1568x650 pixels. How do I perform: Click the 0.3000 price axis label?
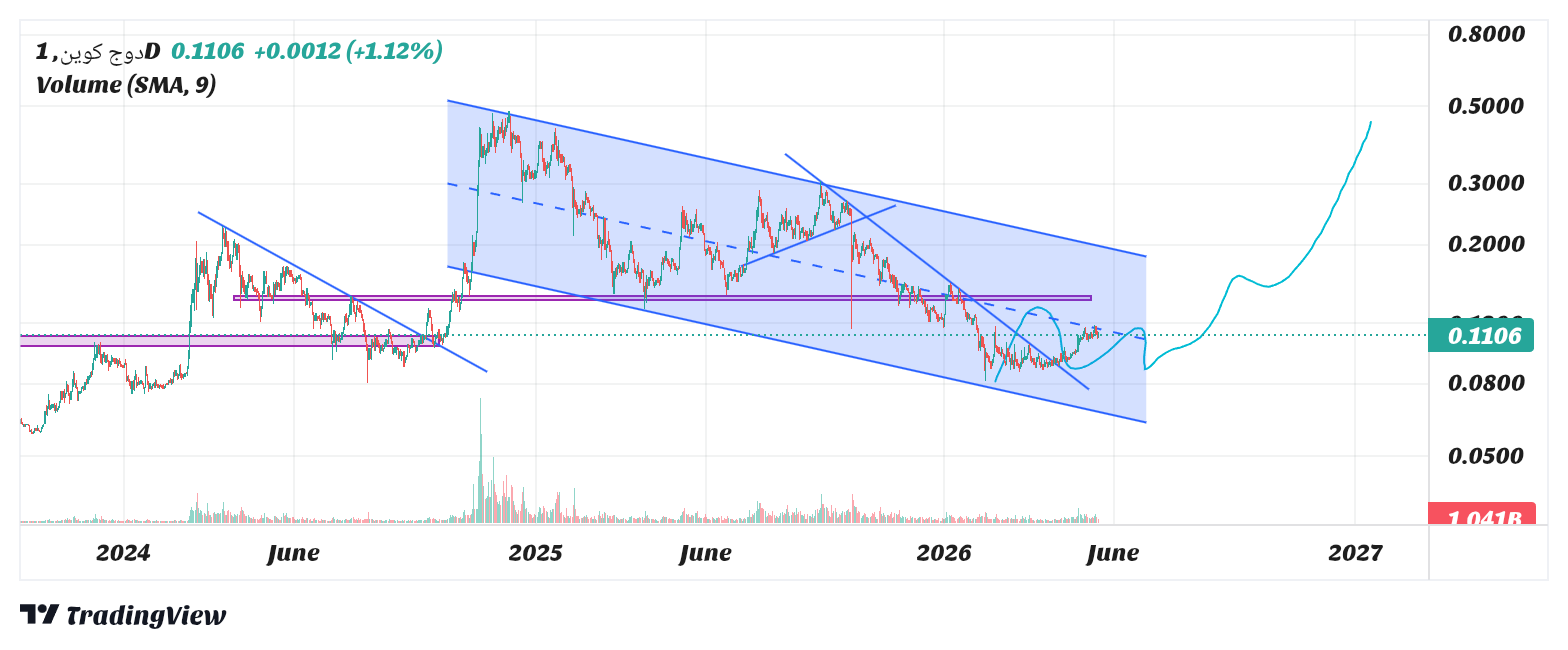1487,183
